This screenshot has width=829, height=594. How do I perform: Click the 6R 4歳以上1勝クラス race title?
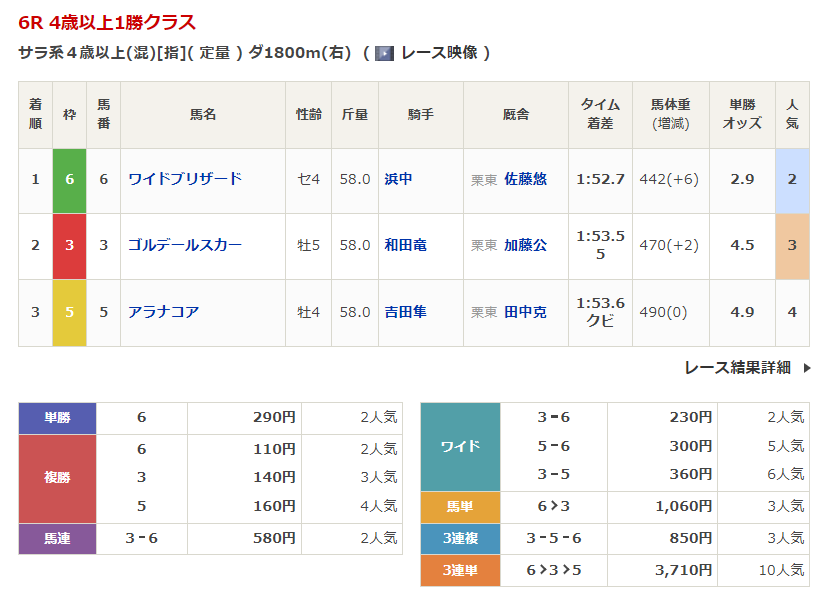(107, 22)
